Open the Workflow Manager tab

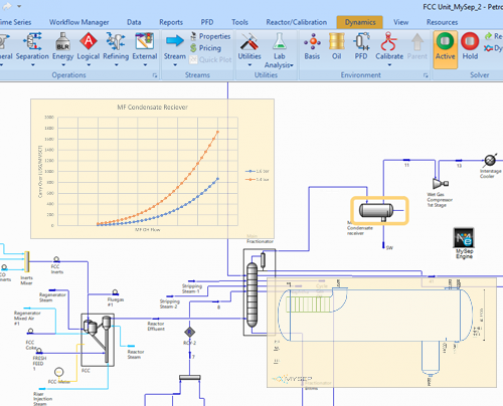pyautogui.click(x=79, y=22)
